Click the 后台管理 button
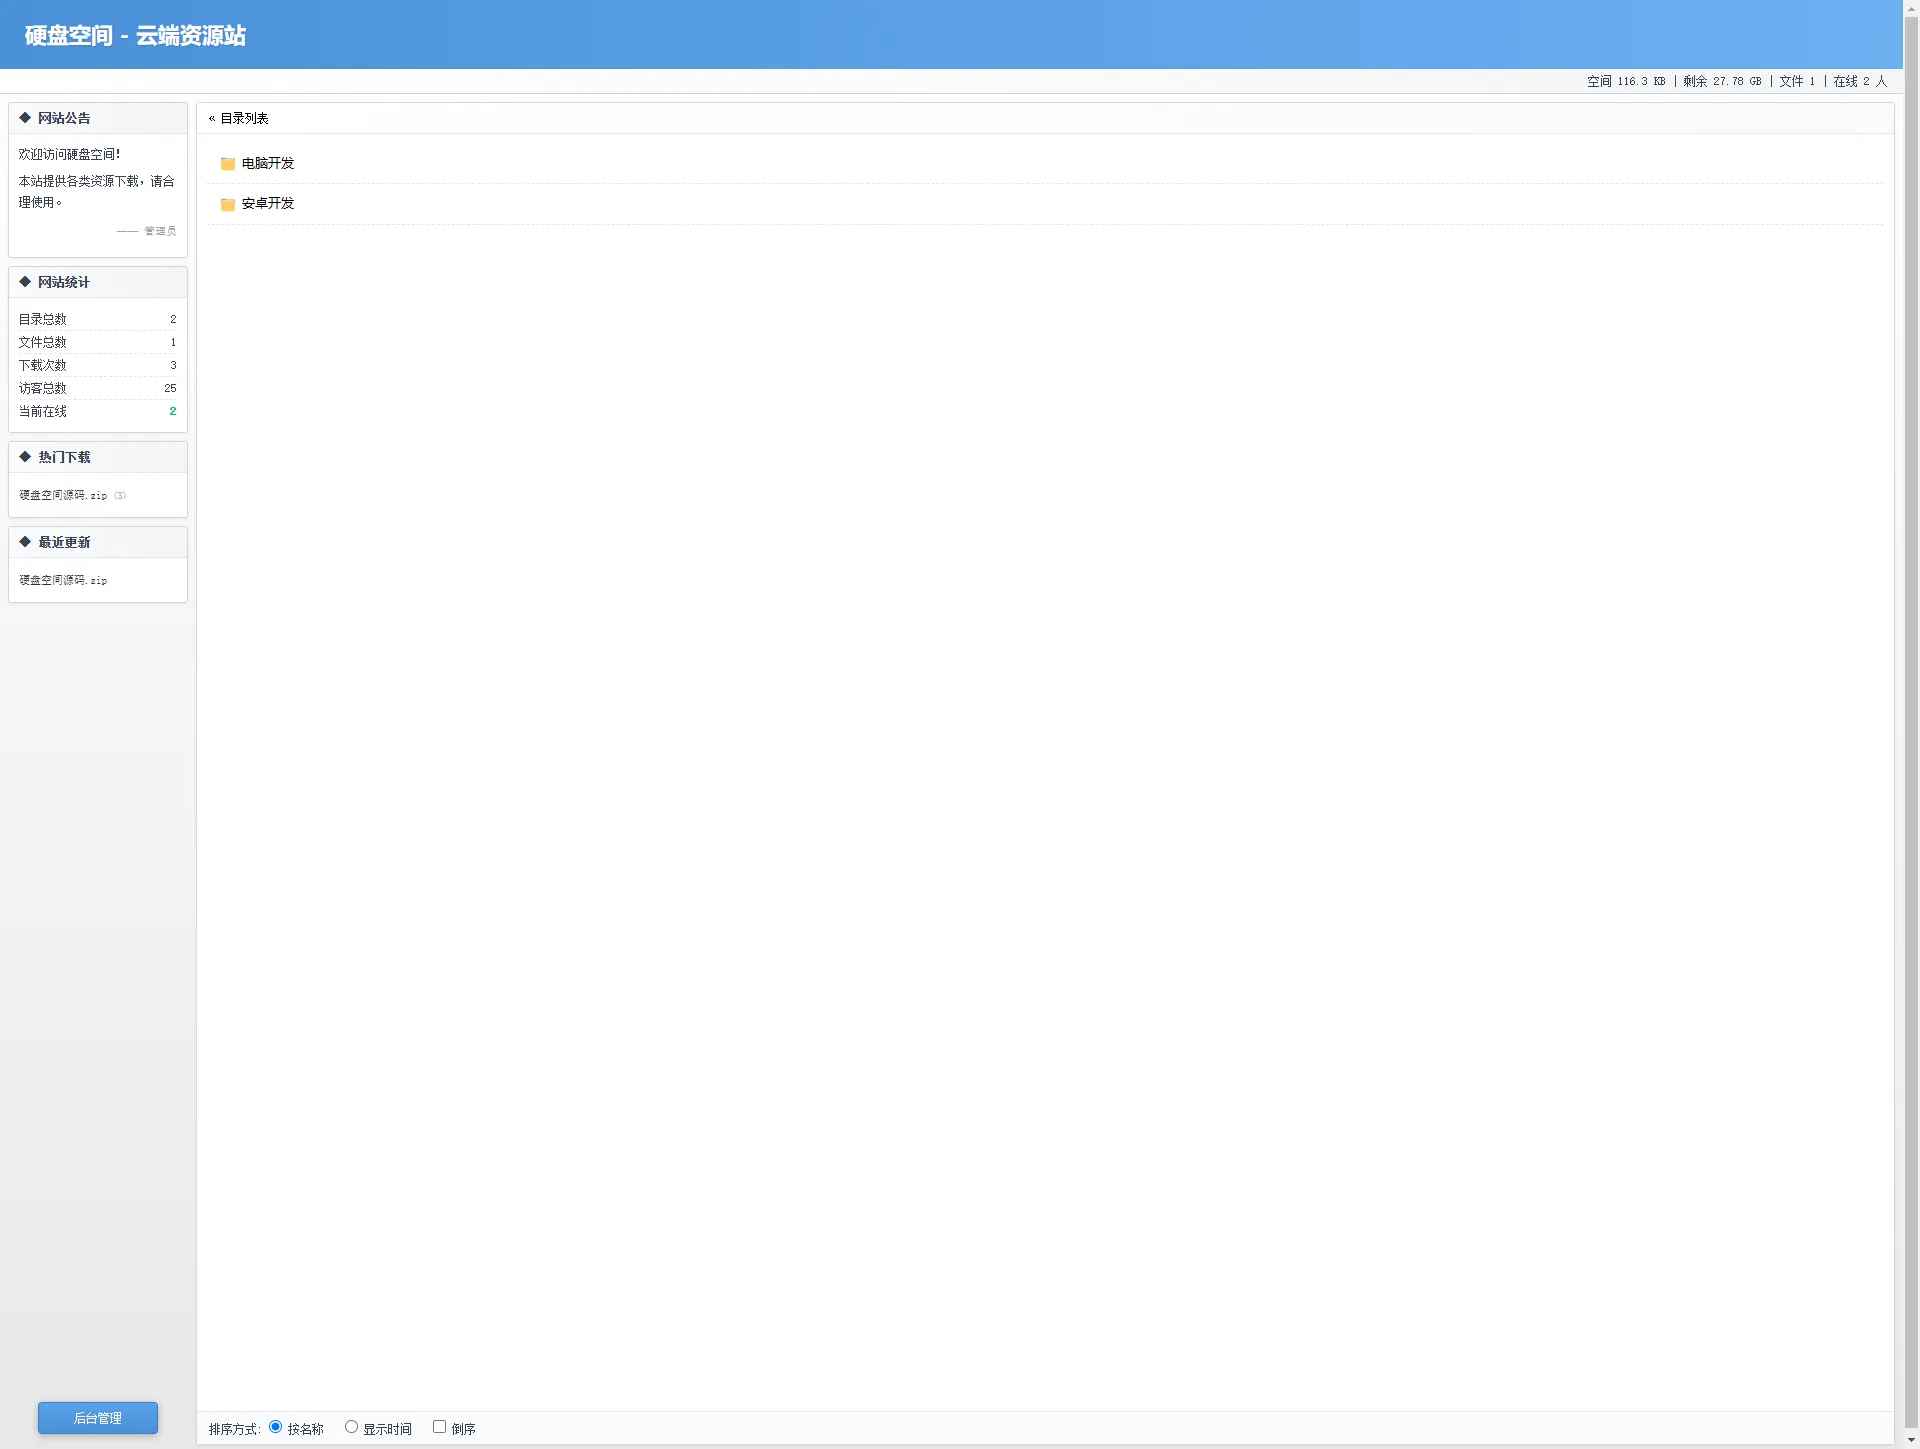Image resolution: width=1920 pixels, height=1449 pixels. pyautogui.click(x=98, y=1418)
